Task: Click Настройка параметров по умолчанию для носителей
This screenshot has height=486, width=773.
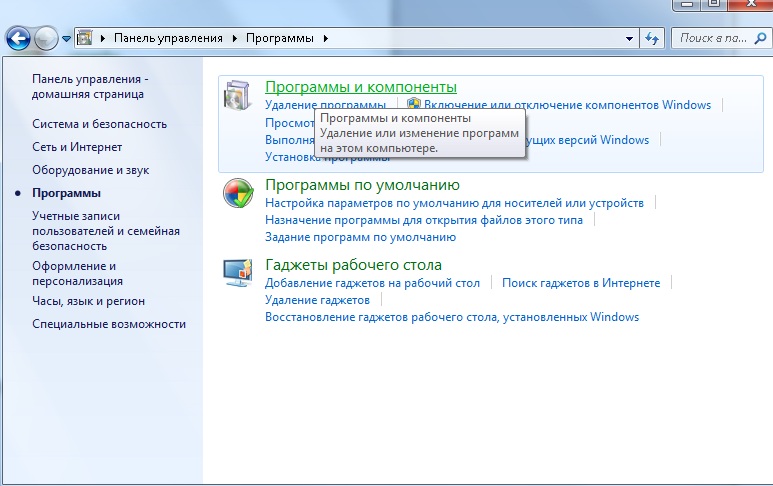Action: 455,203
